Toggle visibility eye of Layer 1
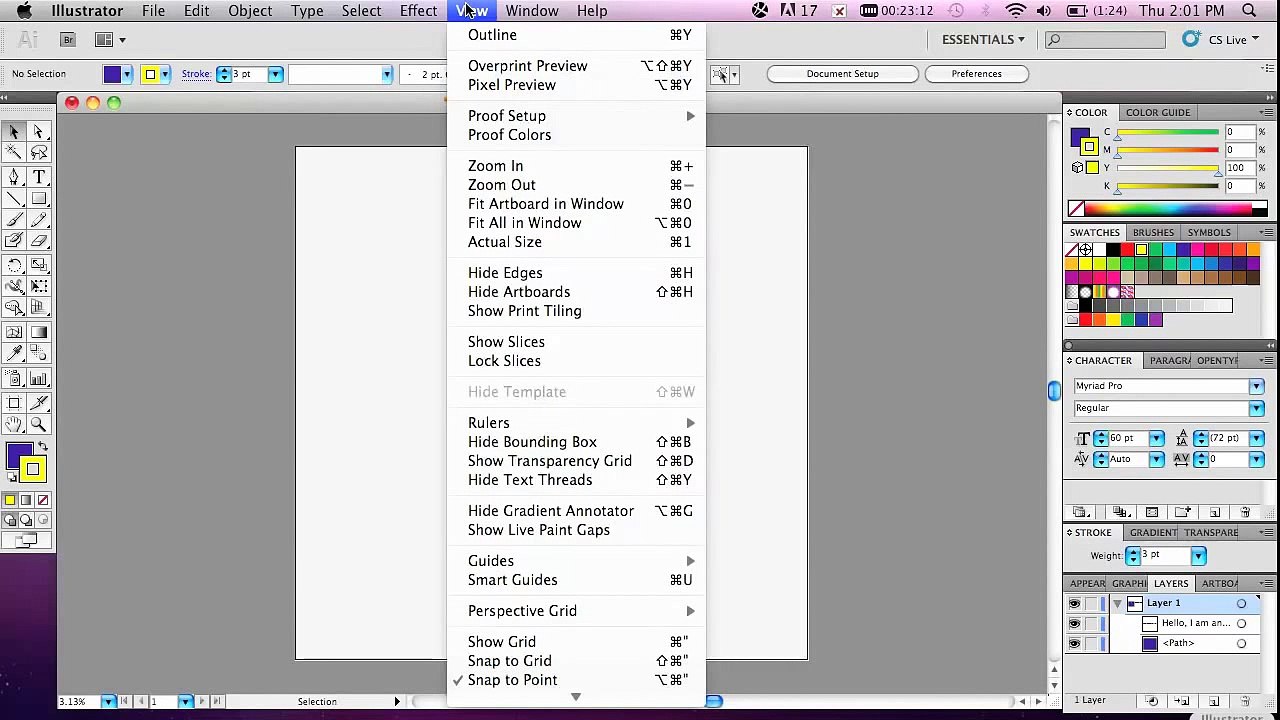The width and height of the screenshot is (1280, 720). [1074, 604]
